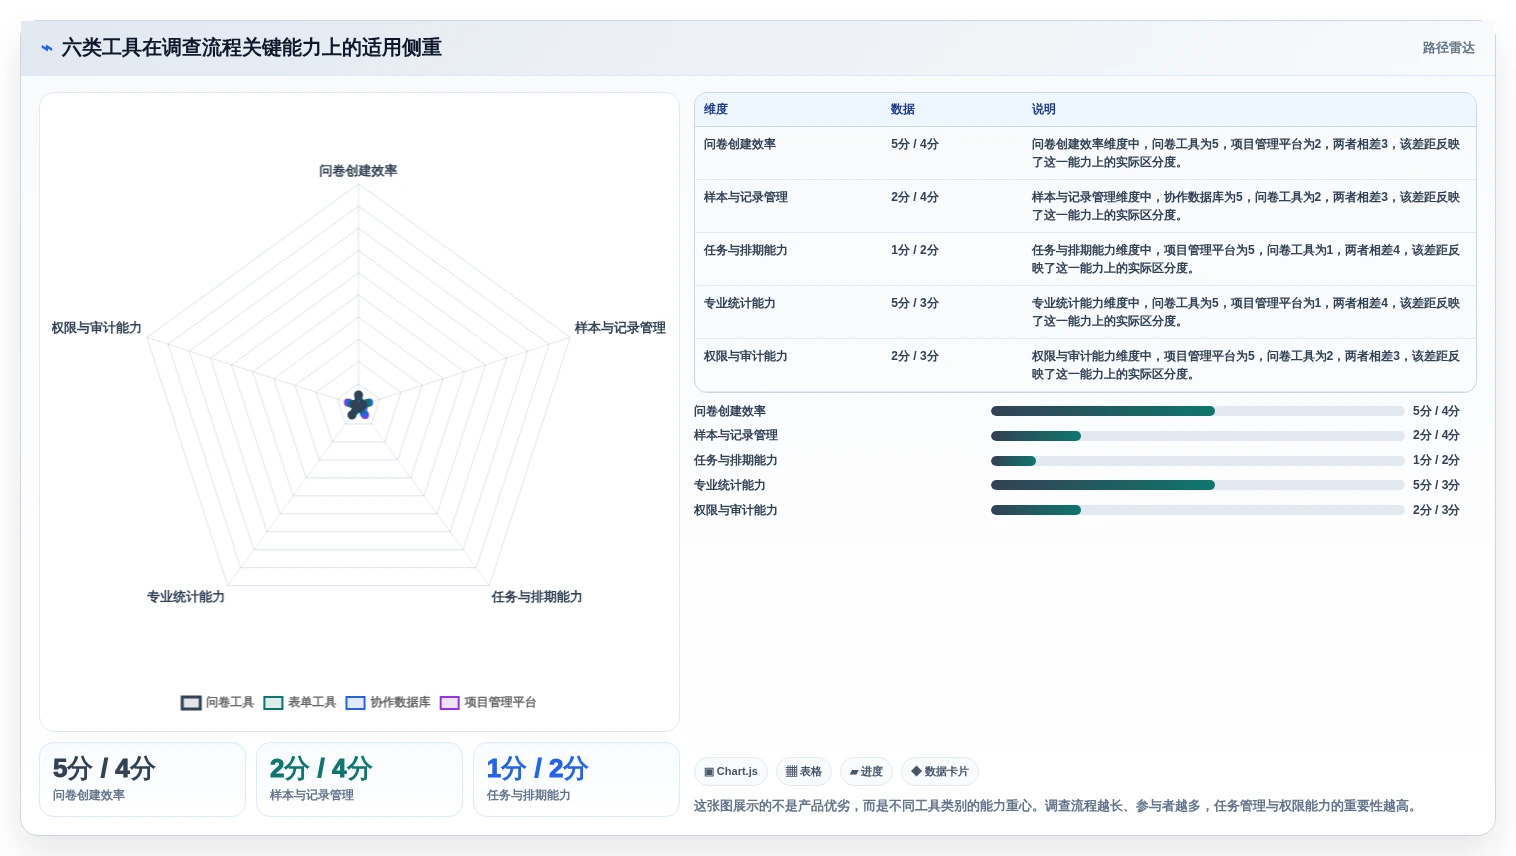Toggle the 表单工具 legend swatch
Image resolution: width=1516 pixels, height=856 pixels.
(273, 703)
